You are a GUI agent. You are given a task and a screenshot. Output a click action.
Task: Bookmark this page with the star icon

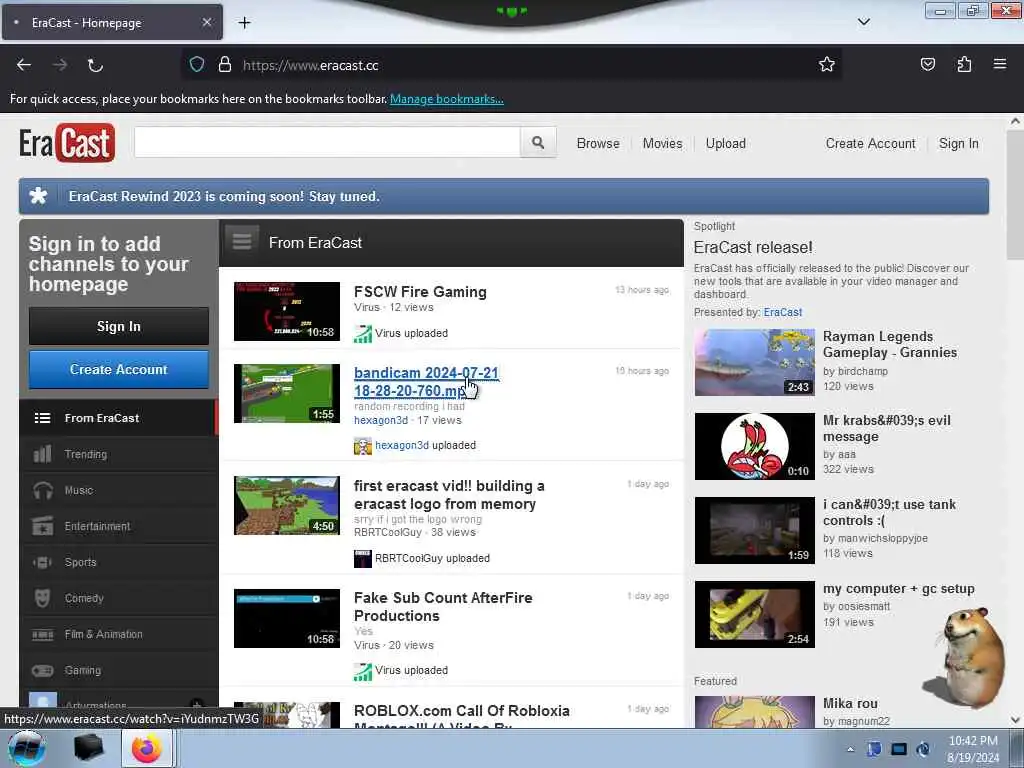827,64
